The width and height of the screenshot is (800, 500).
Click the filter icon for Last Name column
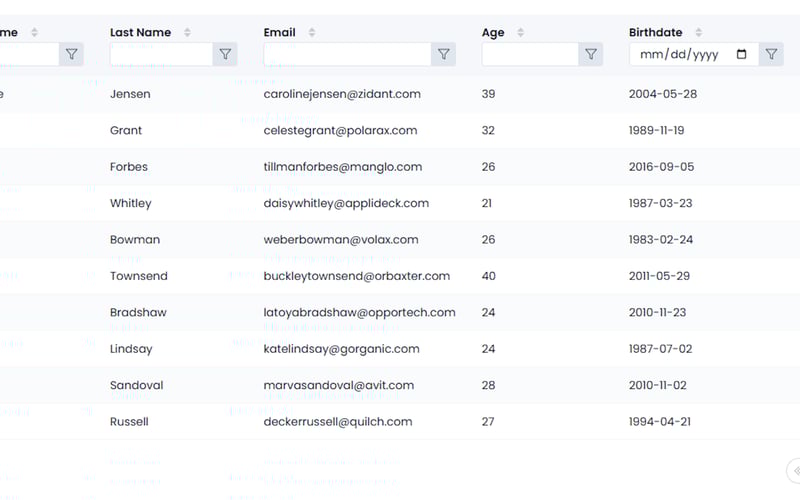point(225,54)
